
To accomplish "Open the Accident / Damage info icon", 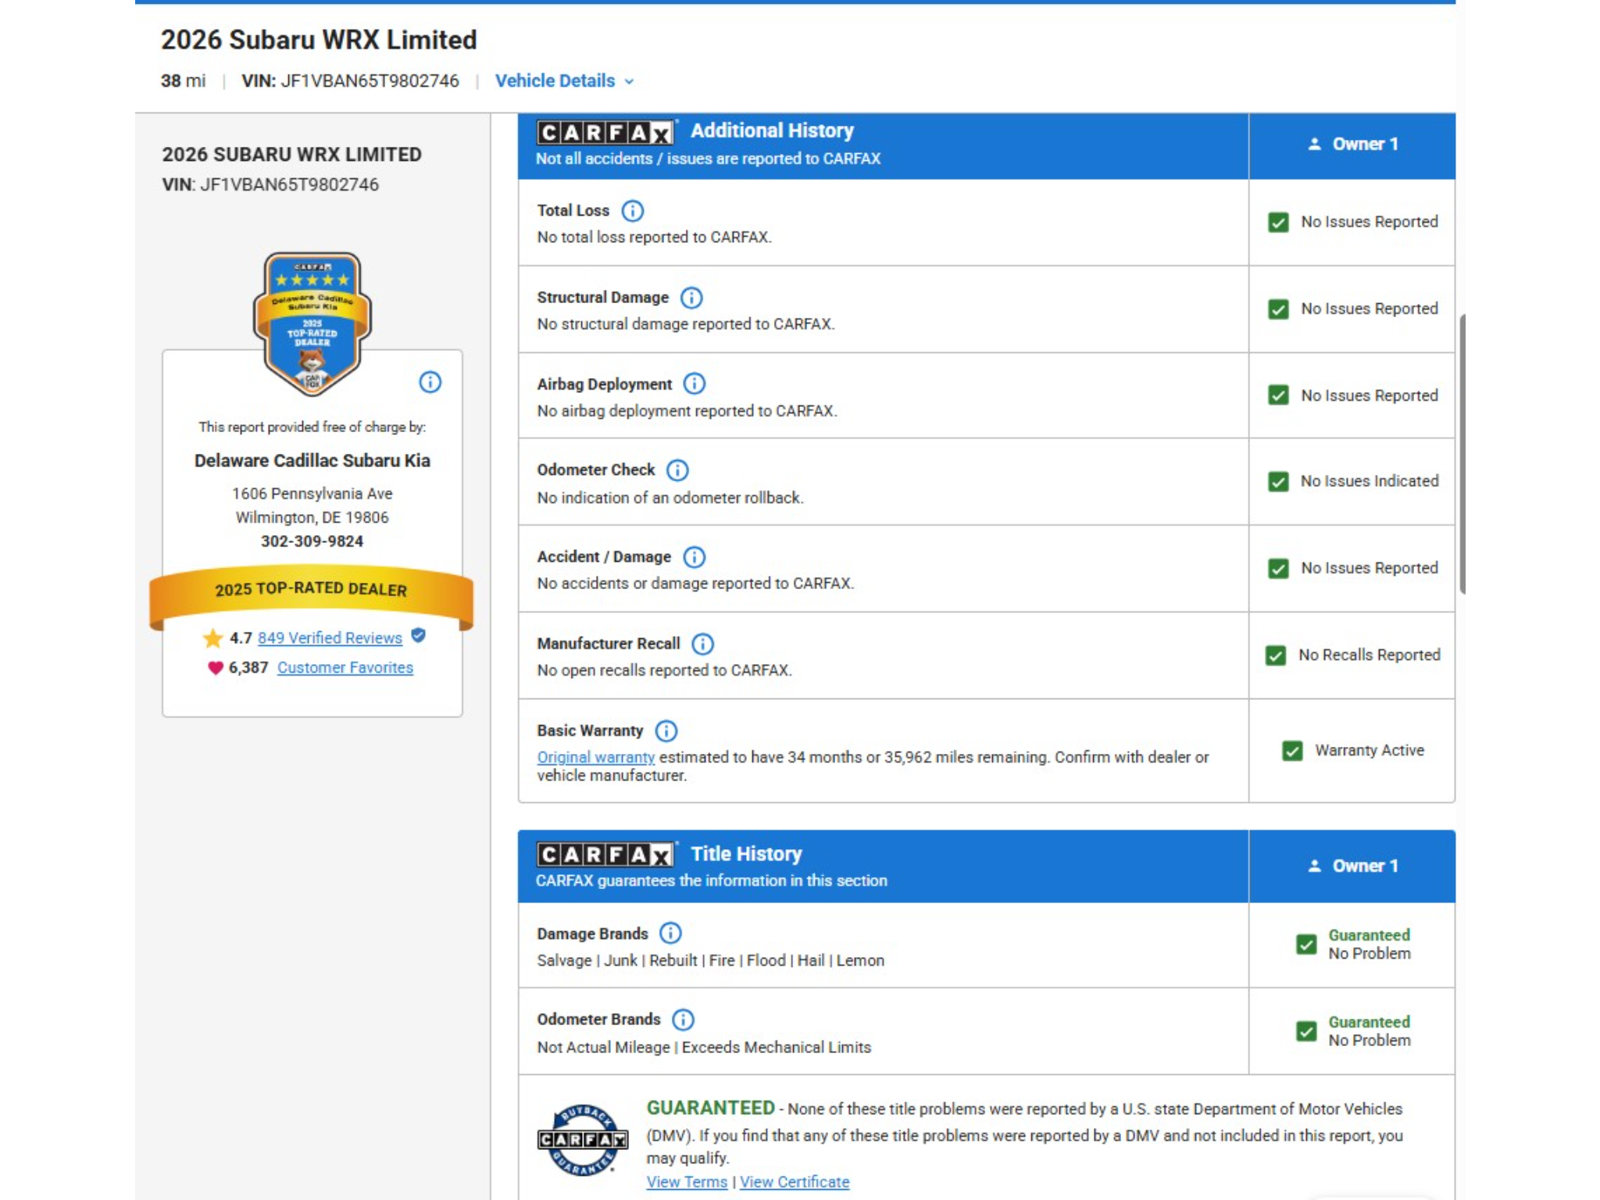I will [695, 557].
